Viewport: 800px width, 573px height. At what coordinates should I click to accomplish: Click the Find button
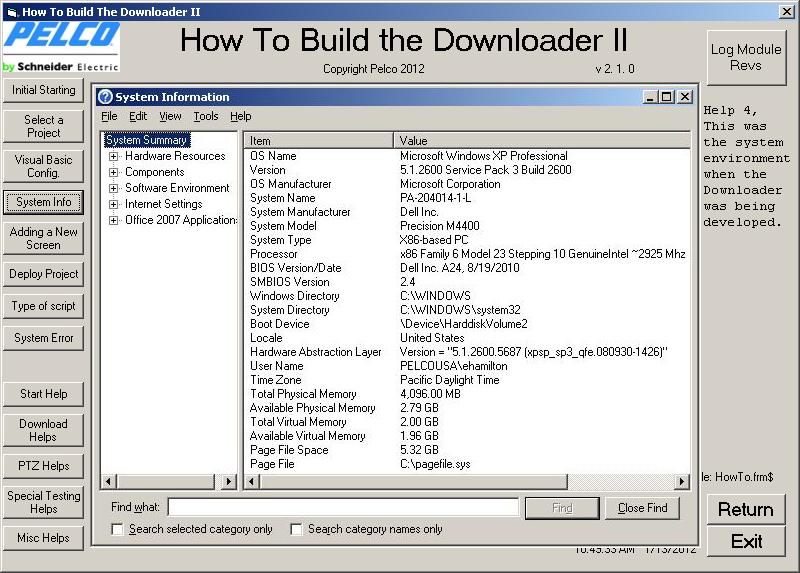(562, 508)
